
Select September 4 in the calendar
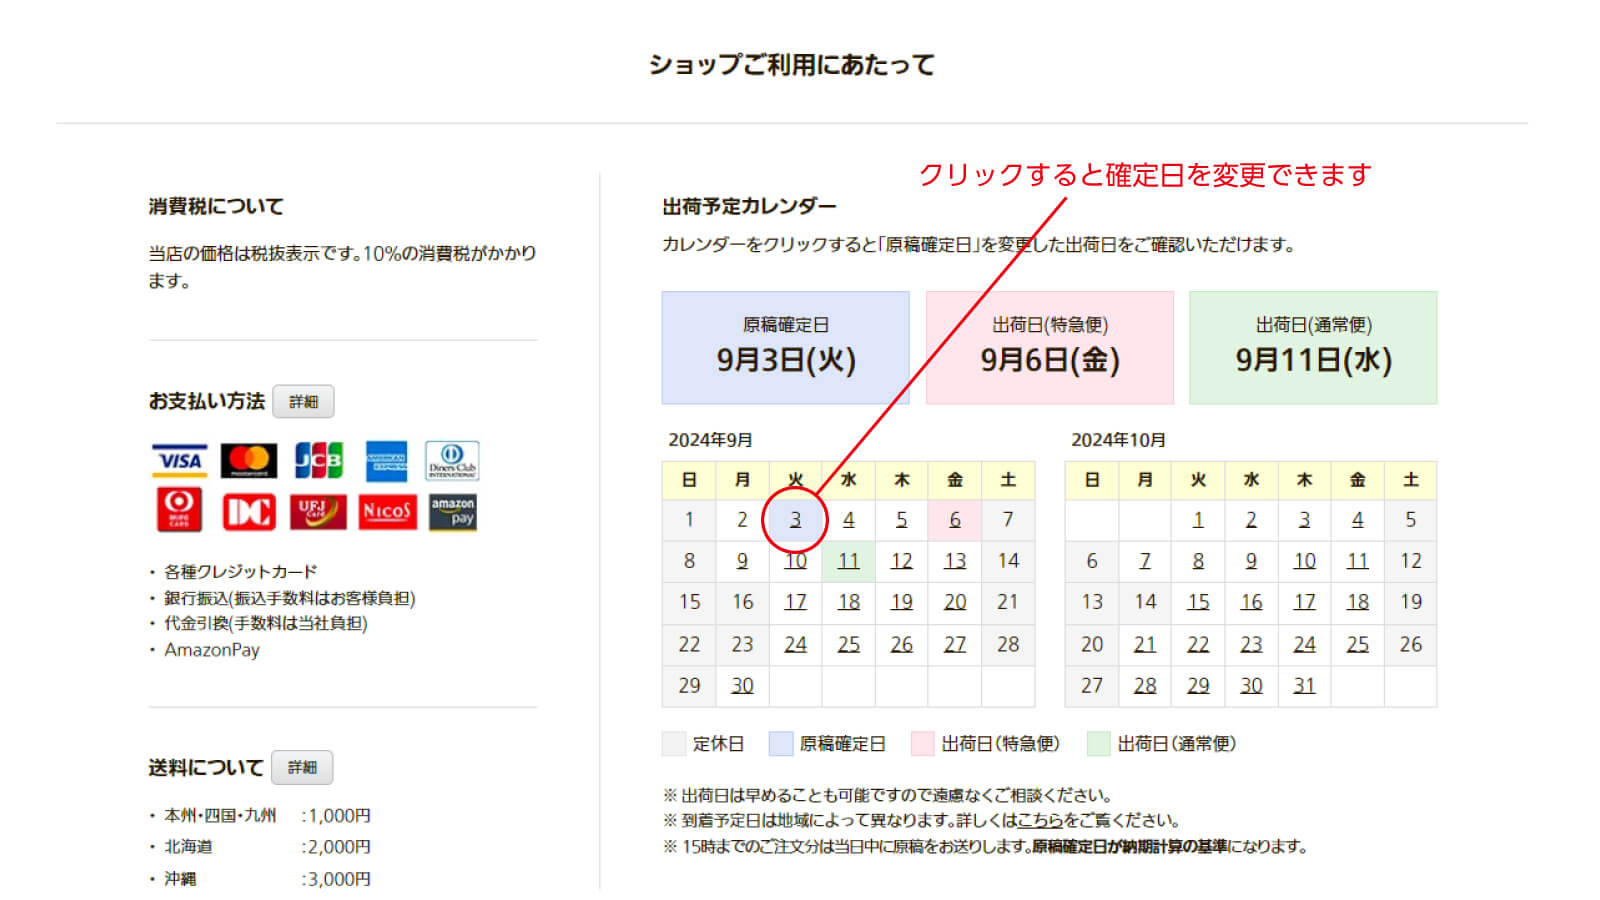point(848,520)
